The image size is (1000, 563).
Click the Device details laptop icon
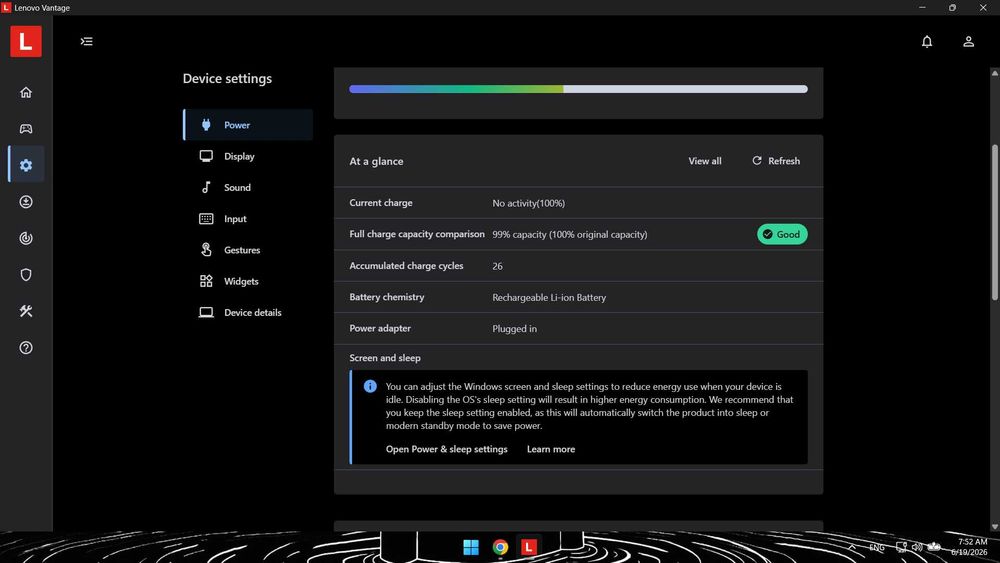206,312
